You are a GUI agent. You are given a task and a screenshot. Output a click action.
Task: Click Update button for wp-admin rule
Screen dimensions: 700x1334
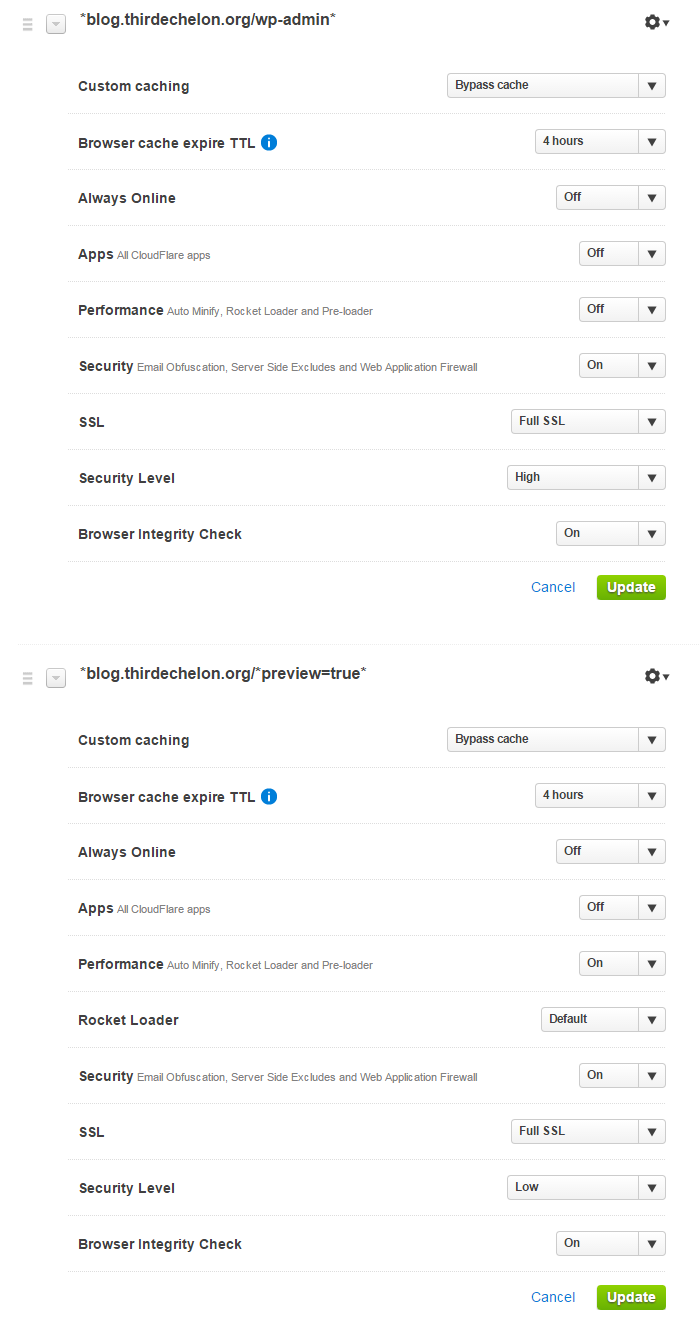pyautogui.click(x=631, y=587)
